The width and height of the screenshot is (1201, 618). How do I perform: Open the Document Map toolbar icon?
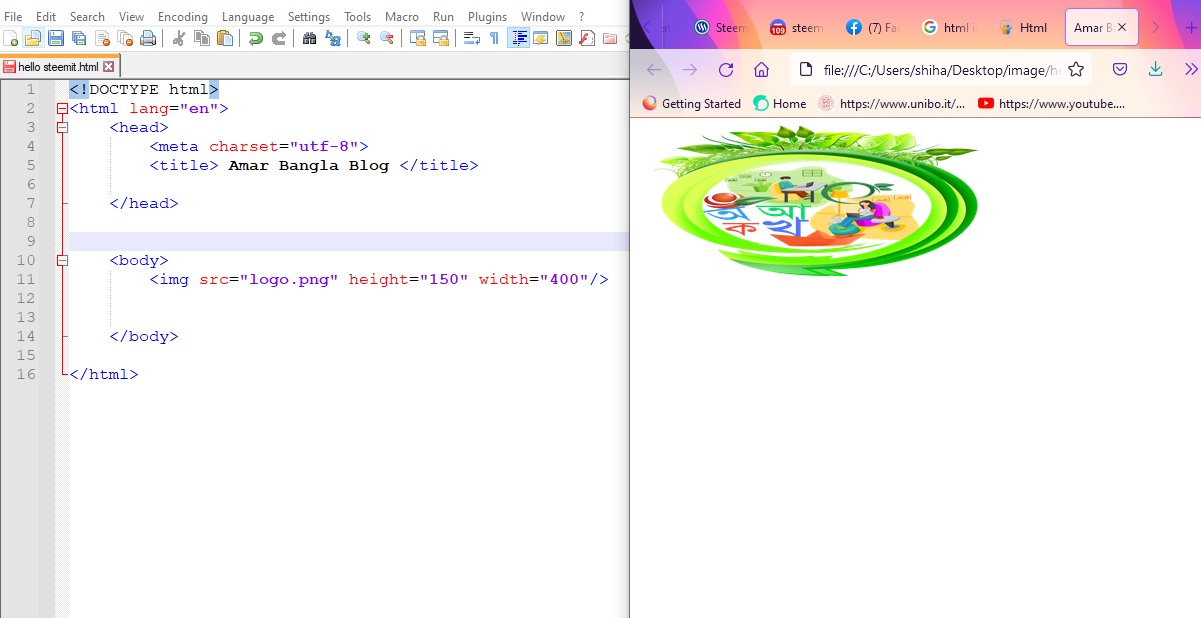point(564,38)
